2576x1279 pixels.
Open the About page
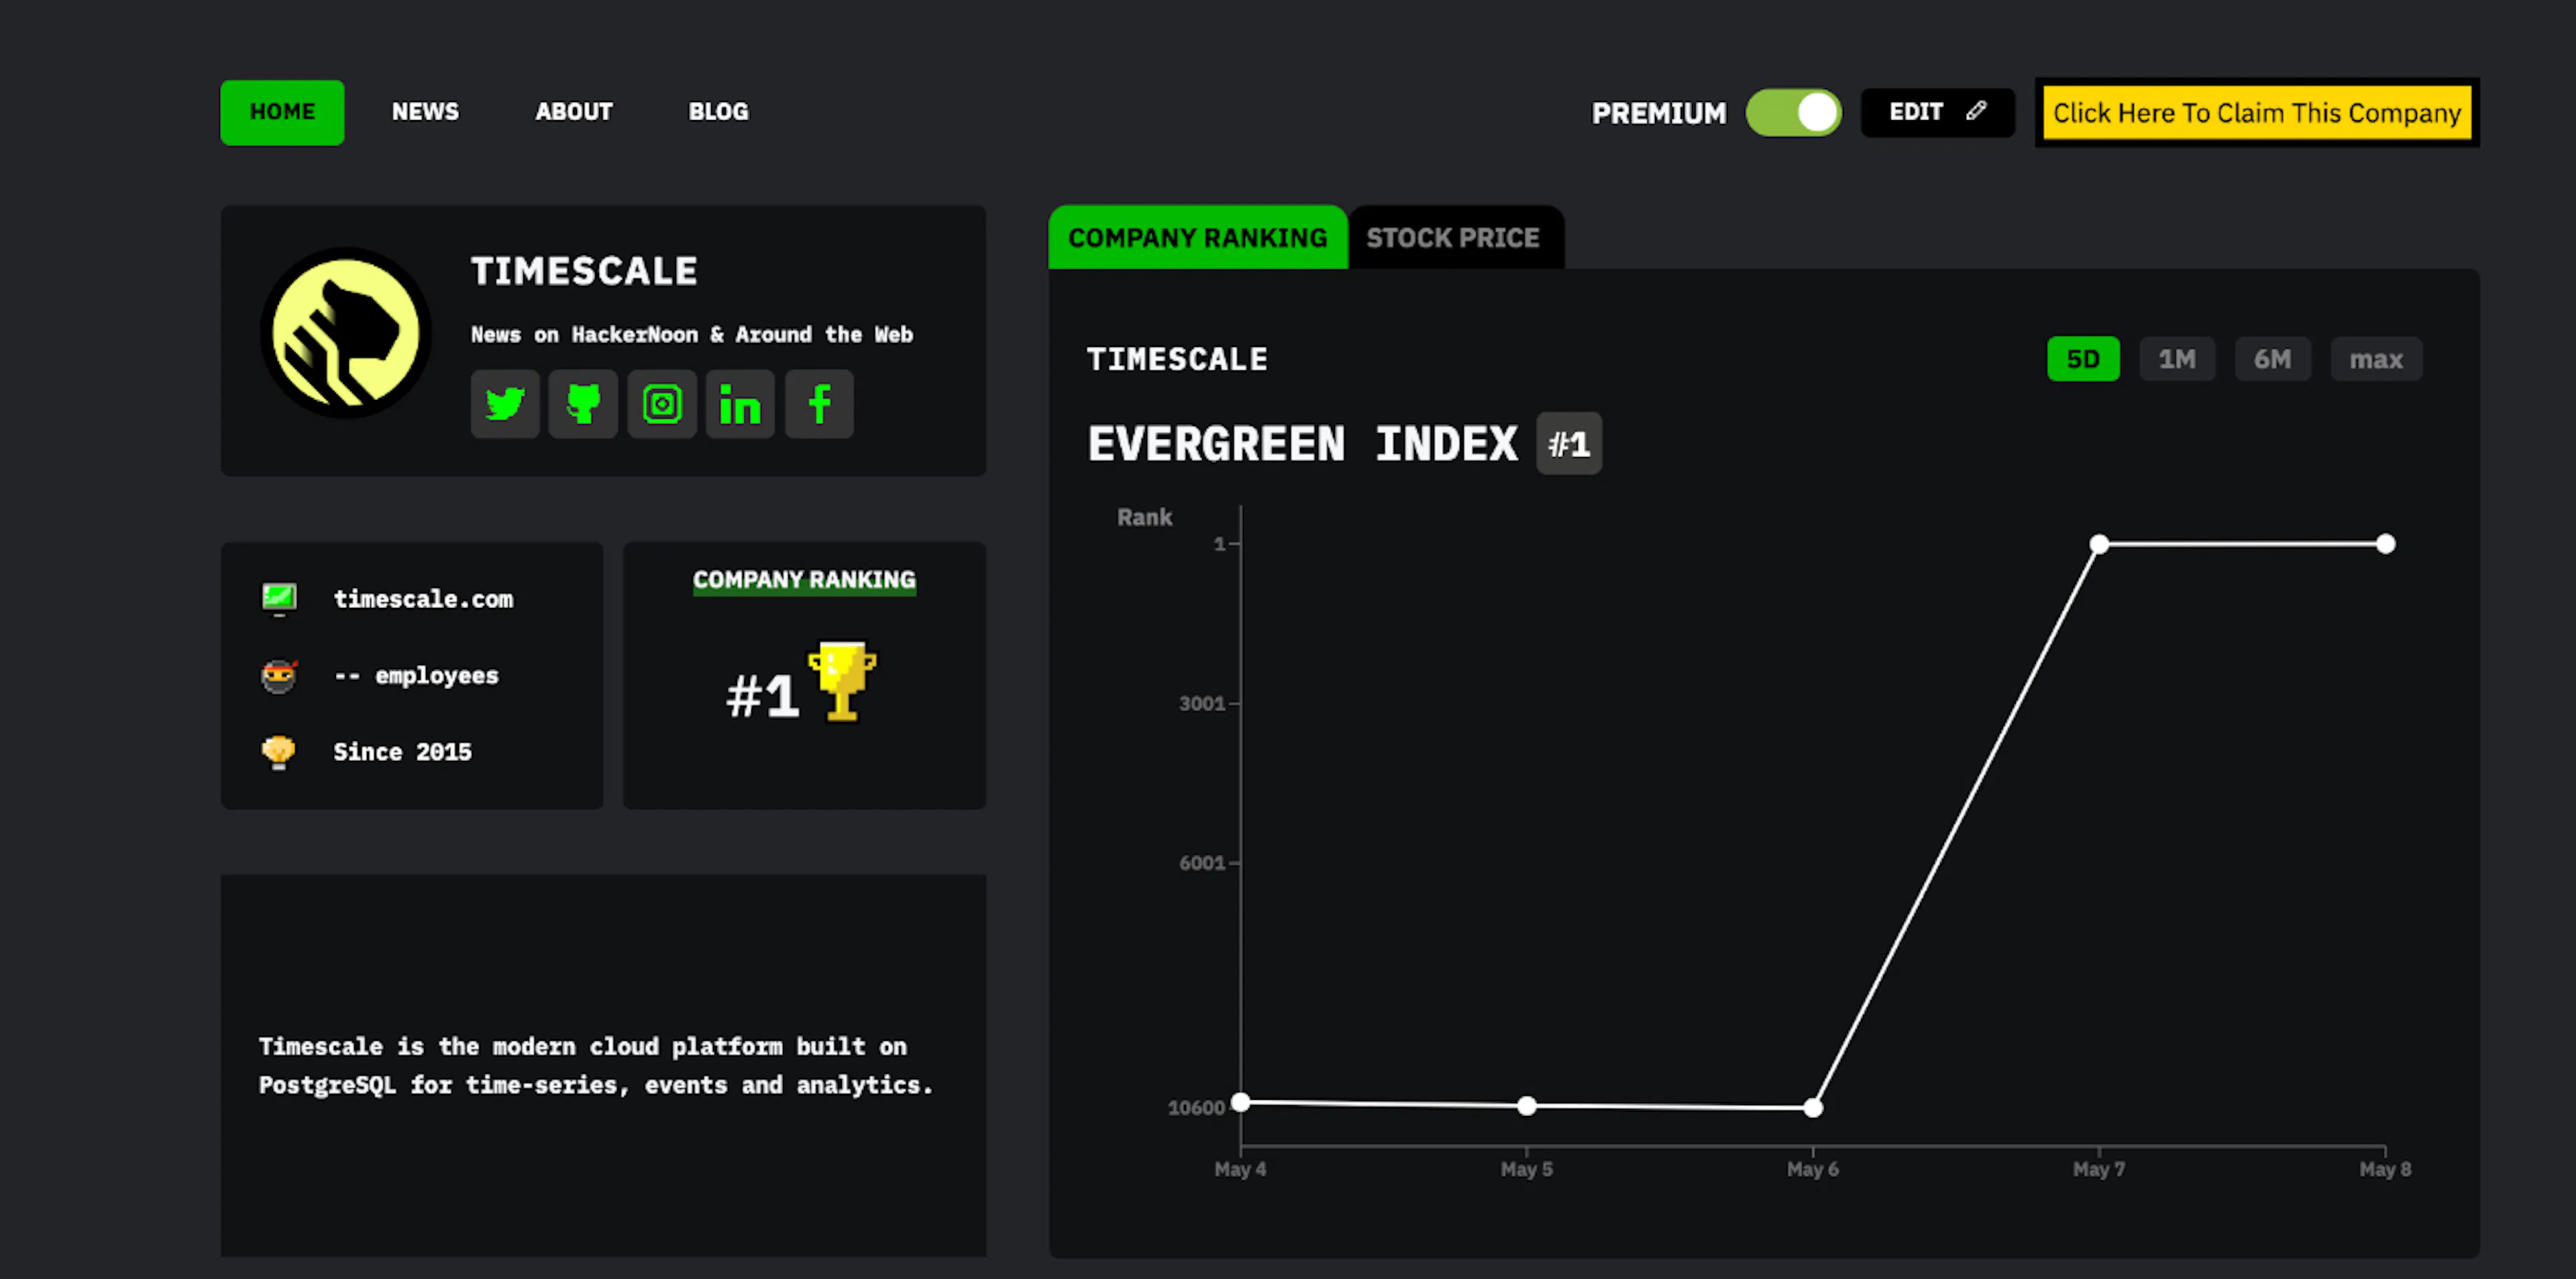pyautogui.click(x=574, y=112)
